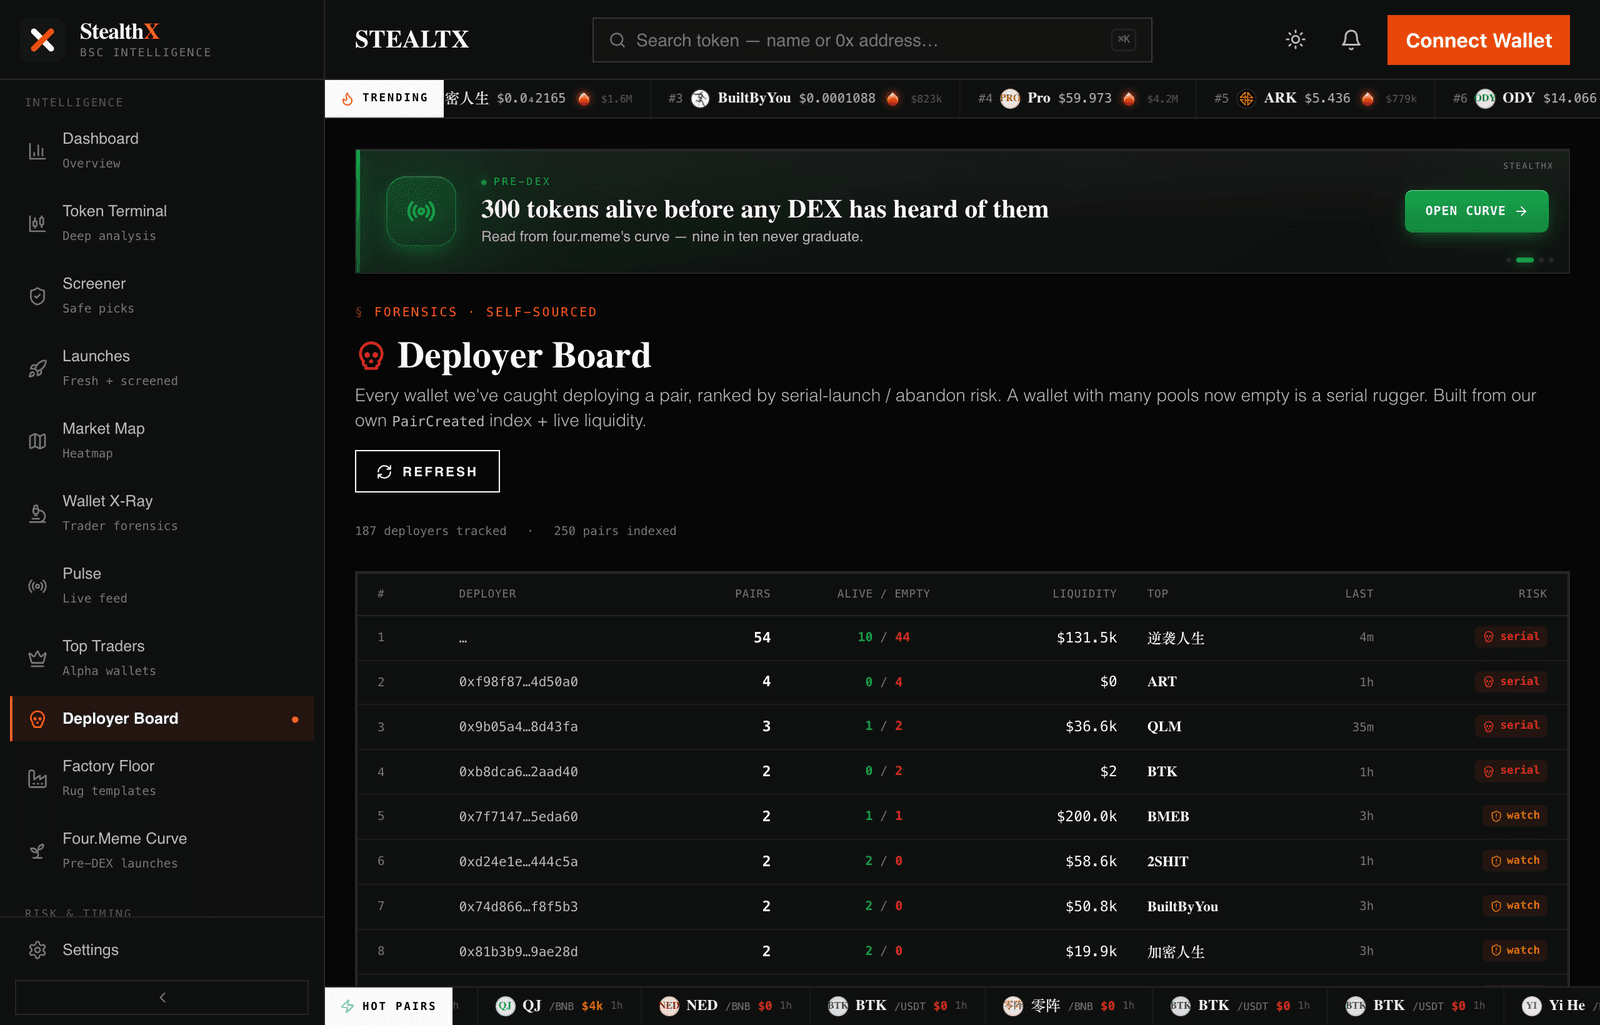The height and width of the screenshot is (1025, 1600).
Task: Click Four.Meme Curve sprout icon
Action: click(37, 851)
